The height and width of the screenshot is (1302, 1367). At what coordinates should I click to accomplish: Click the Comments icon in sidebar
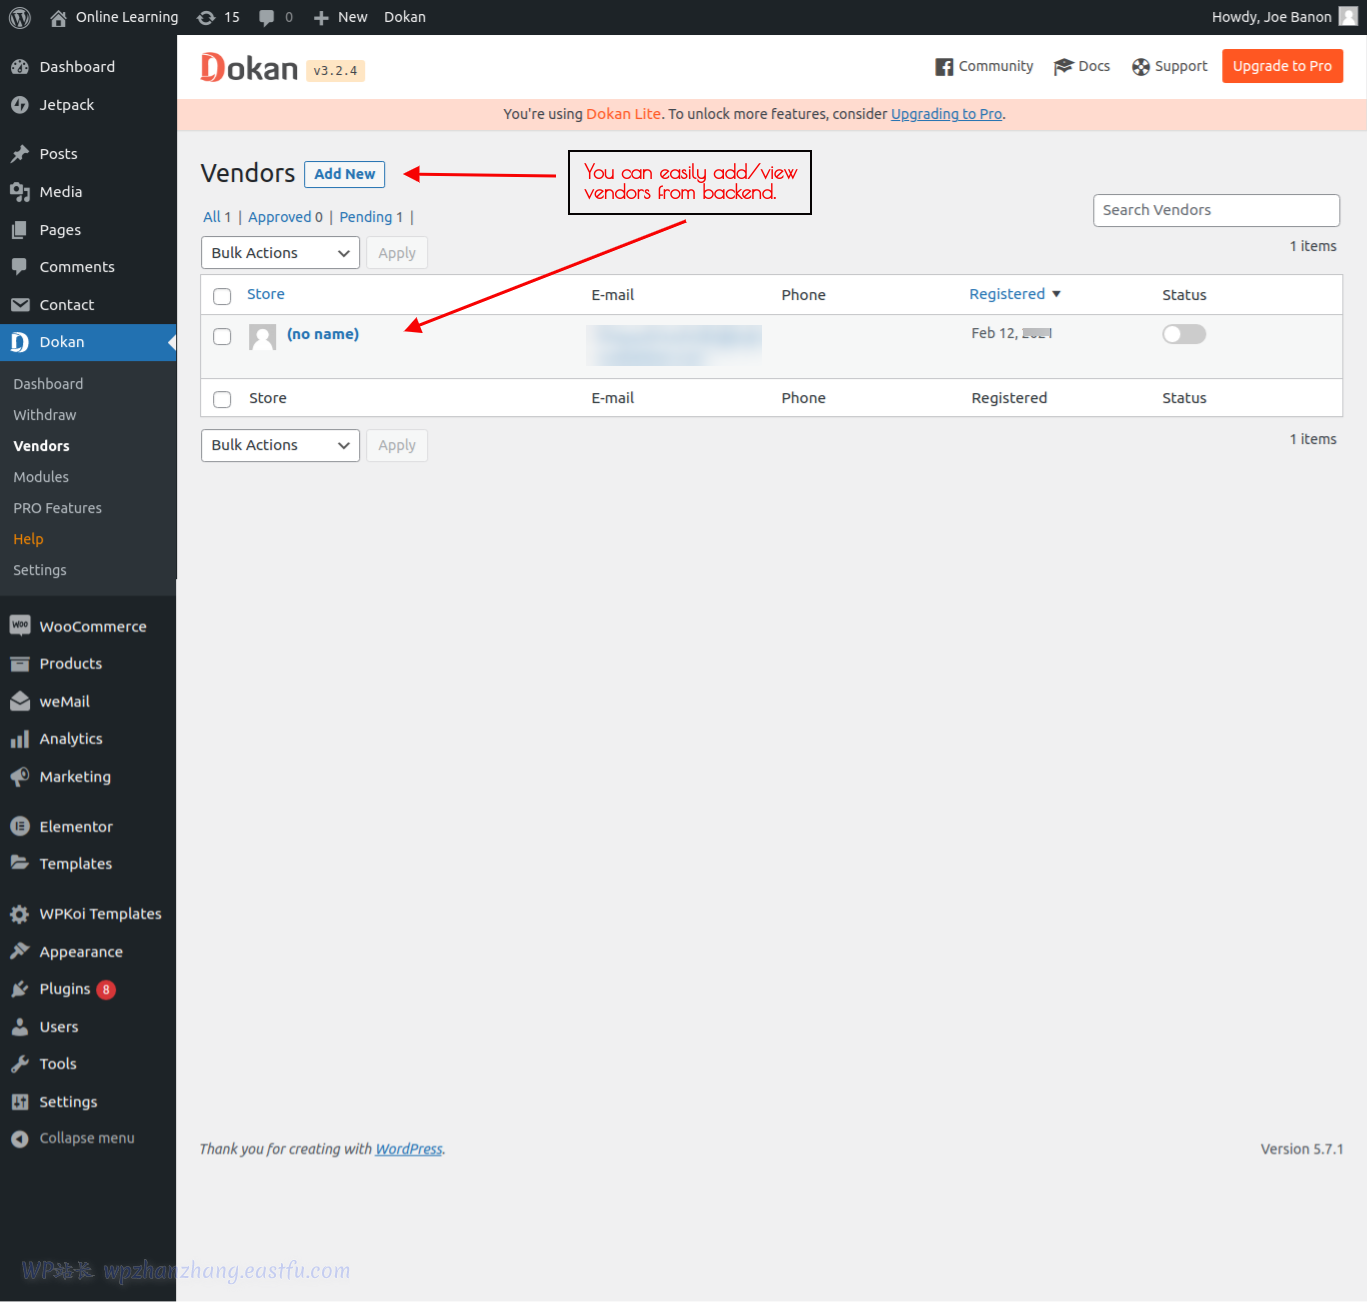click(20, 267)
